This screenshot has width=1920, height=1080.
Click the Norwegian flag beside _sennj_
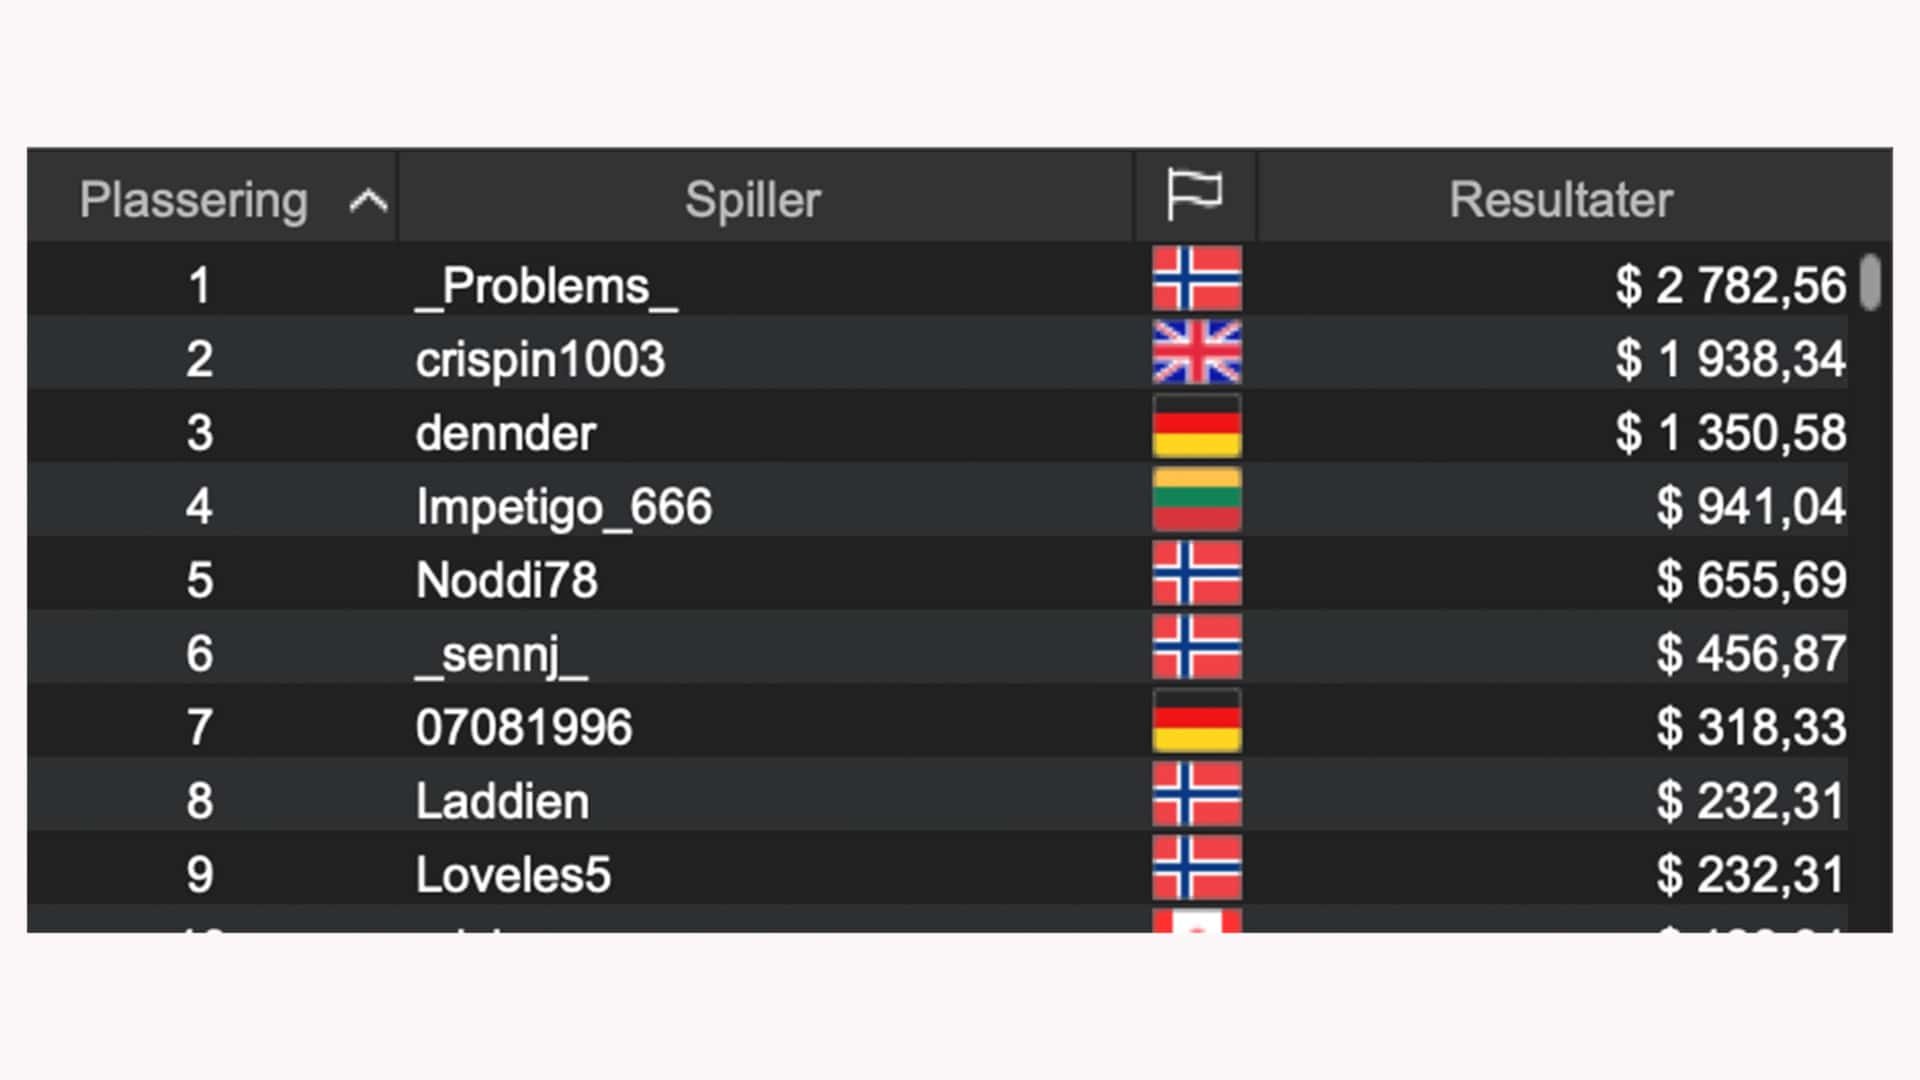(1197, 647)
